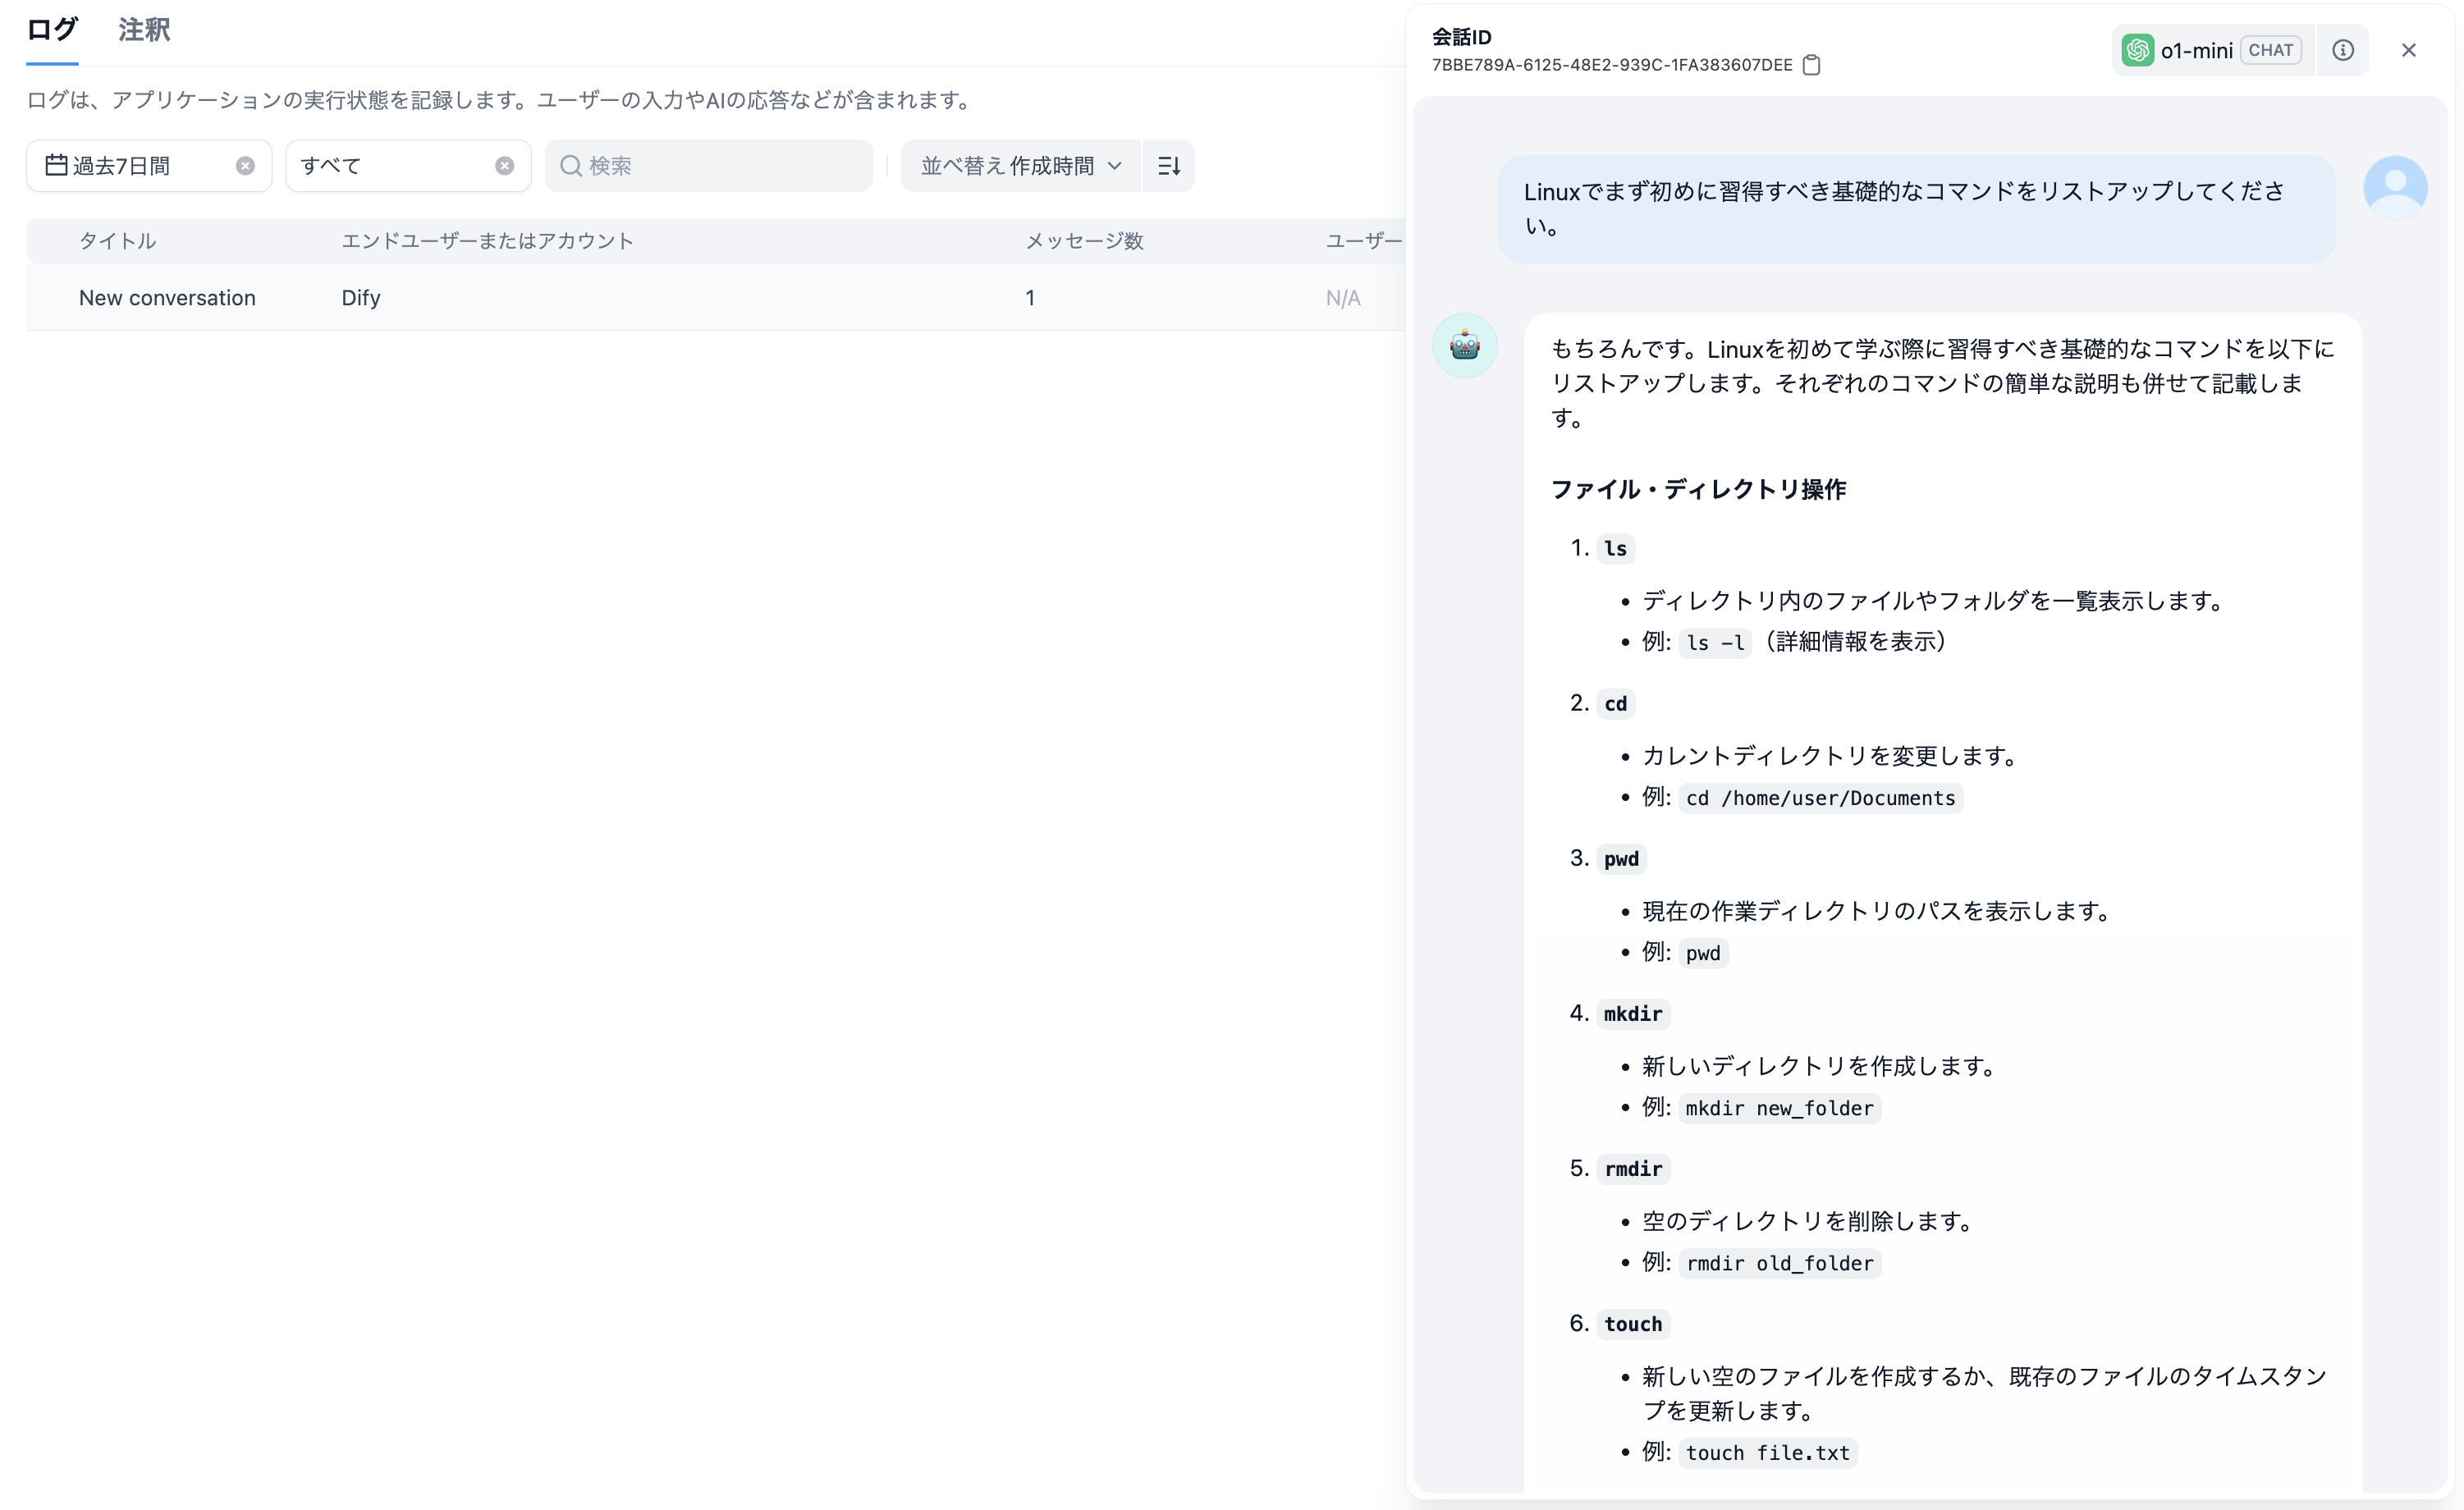
Task: Click the CHAT label in the model badge
Action: [x=2271, y=49]
